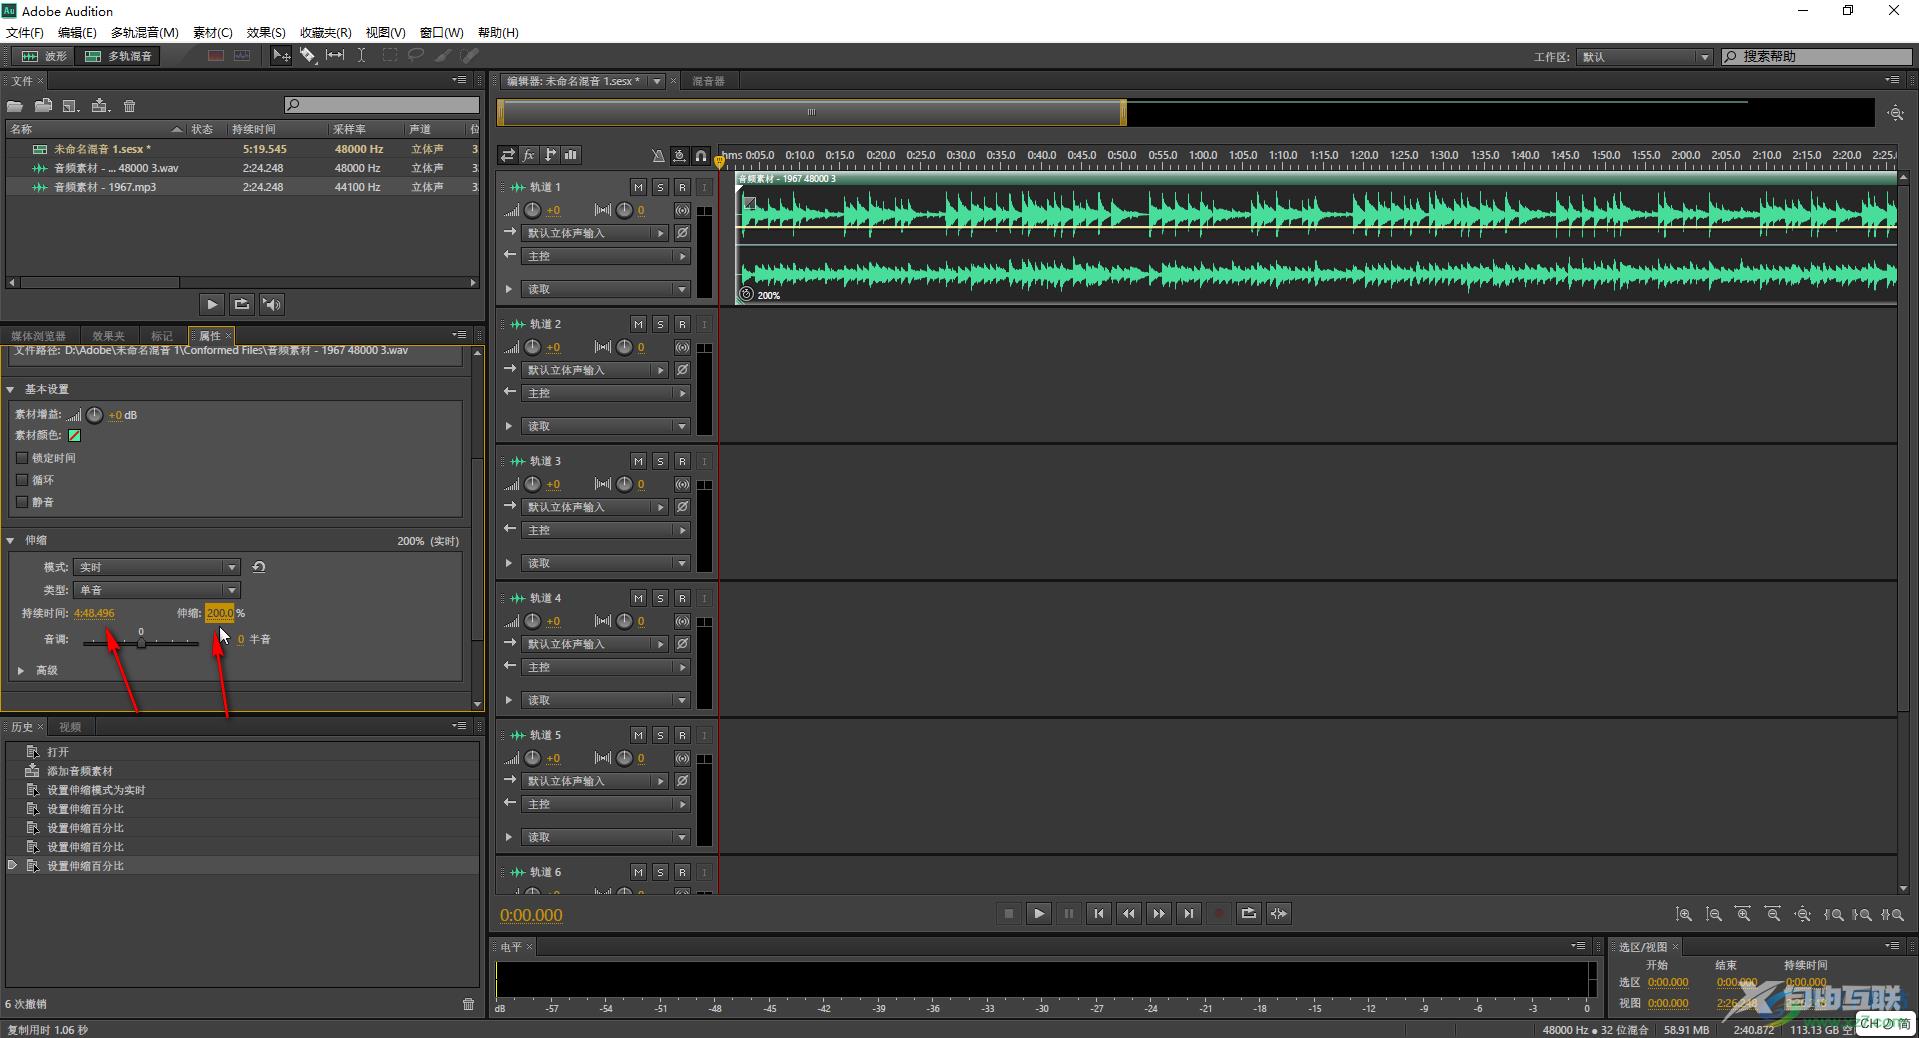This screenshot has width=1919, height=1038.
Task: Click Record button in transport
Action: click(x=1219, y=913)
